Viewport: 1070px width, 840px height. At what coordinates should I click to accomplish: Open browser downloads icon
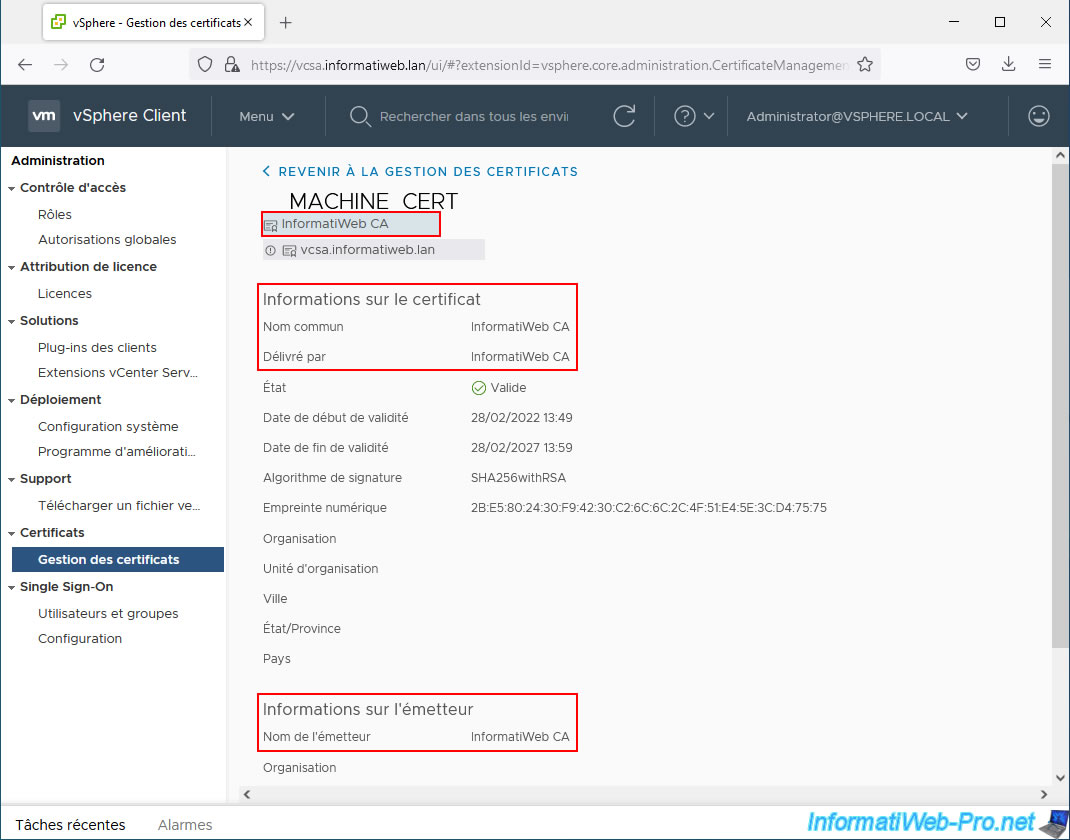1008,64
